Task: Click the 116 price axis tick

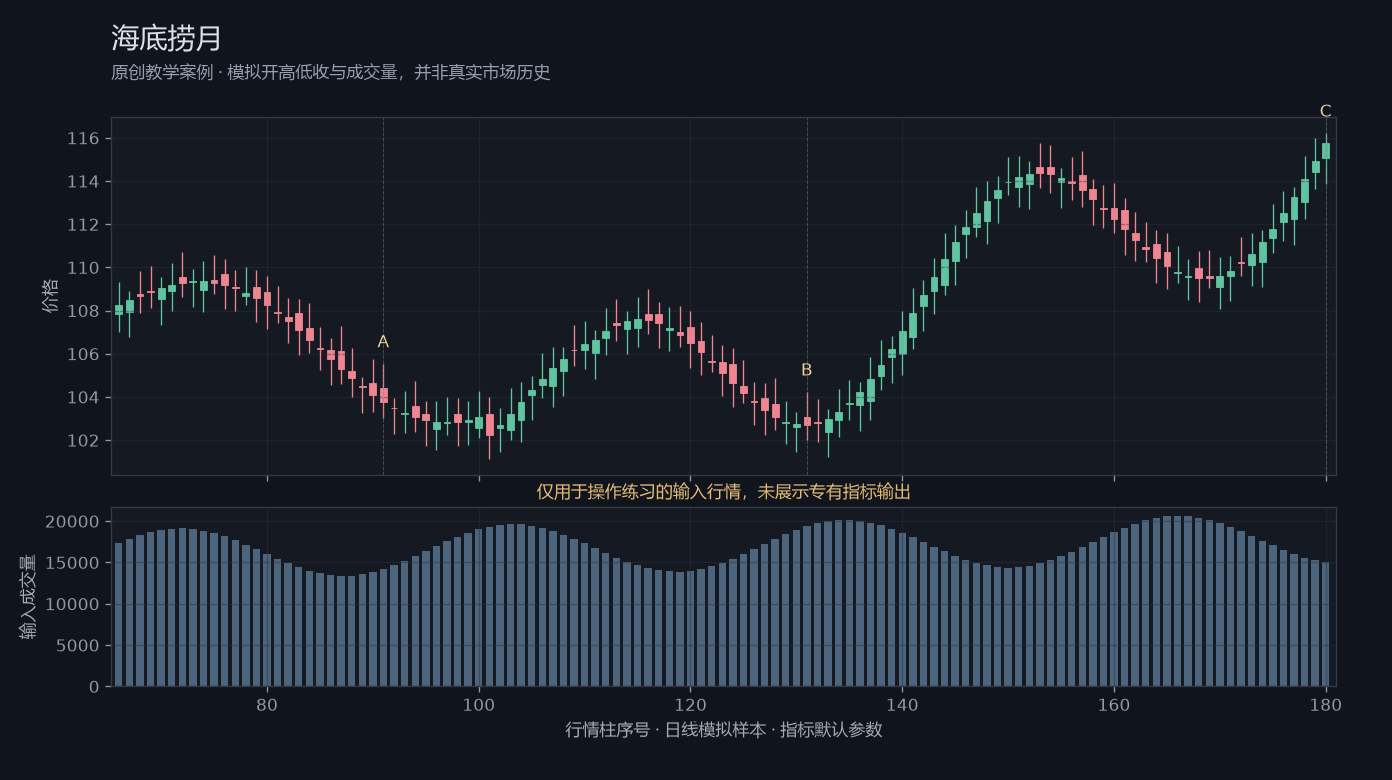Action: (83, 139)
